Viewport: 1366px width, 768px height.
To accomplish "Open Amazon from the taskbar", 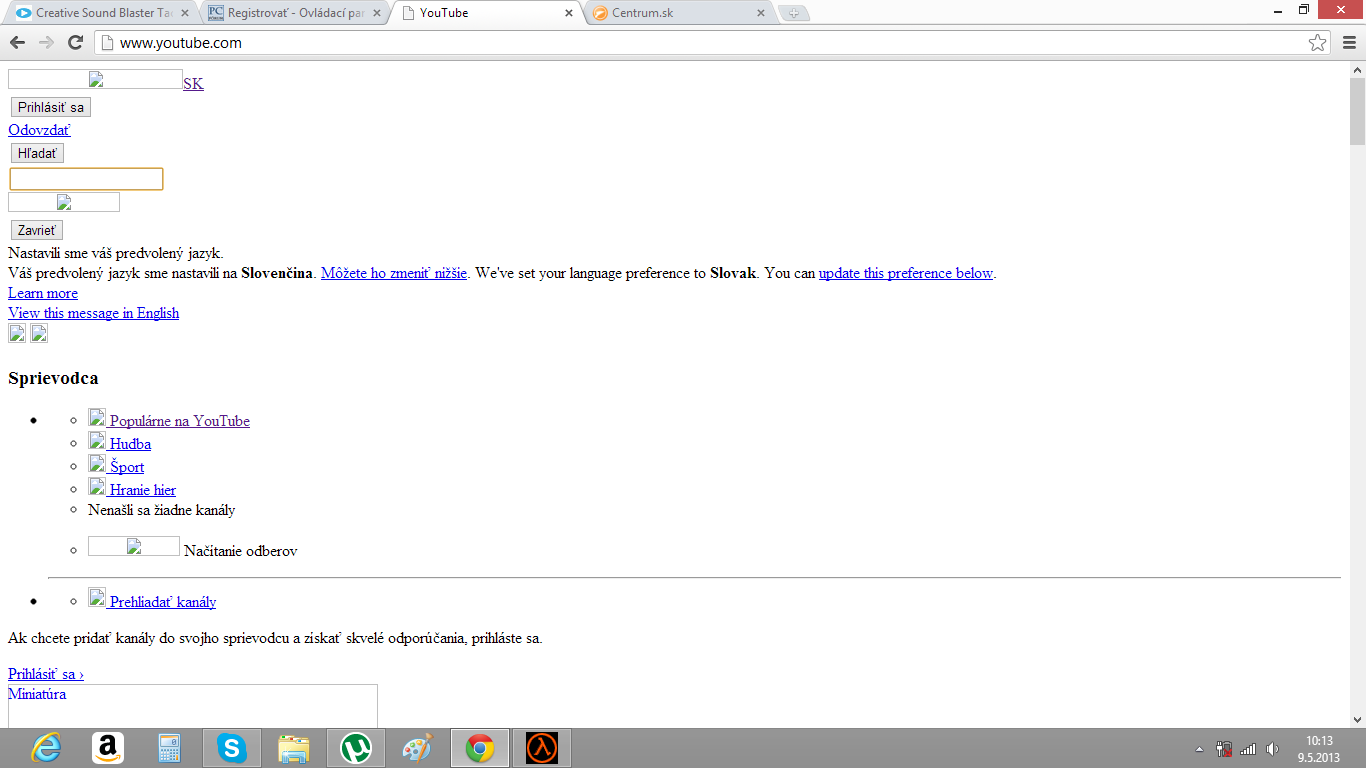I will (x=108, y=748).
